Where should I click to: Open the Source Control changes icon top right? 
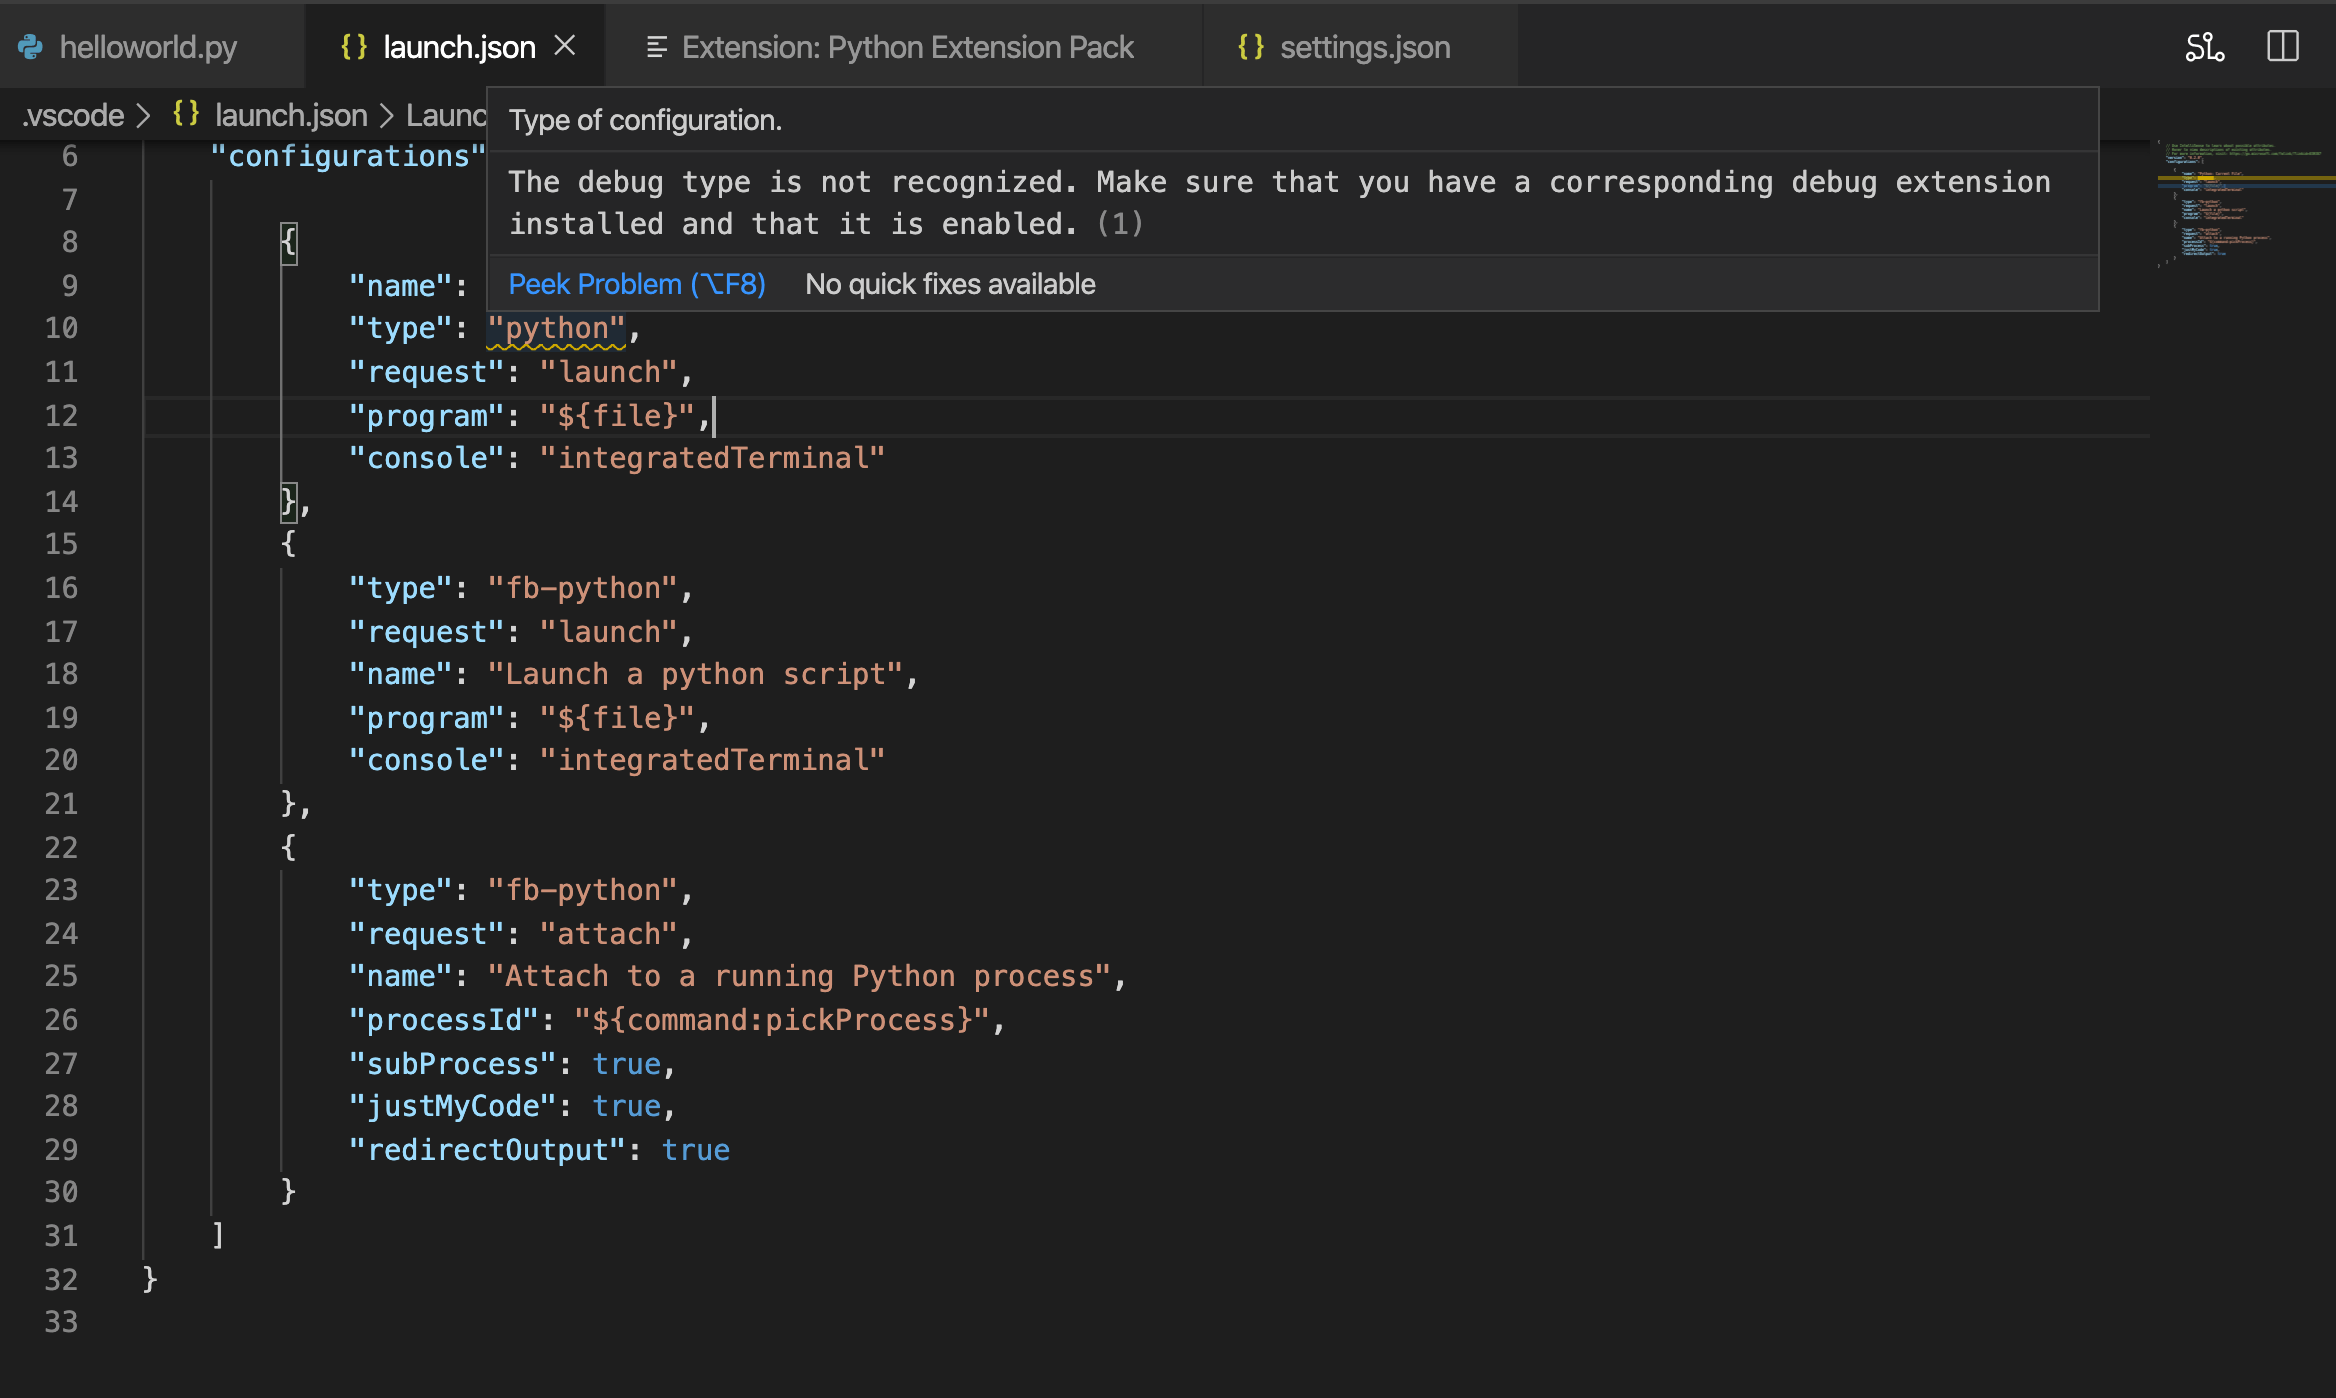pos(2204,45)
